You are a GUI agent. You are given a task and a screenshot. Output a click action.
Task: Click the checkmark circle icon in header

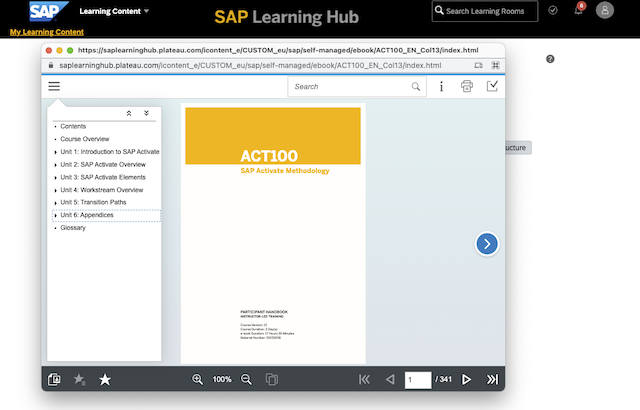point(553,10)
